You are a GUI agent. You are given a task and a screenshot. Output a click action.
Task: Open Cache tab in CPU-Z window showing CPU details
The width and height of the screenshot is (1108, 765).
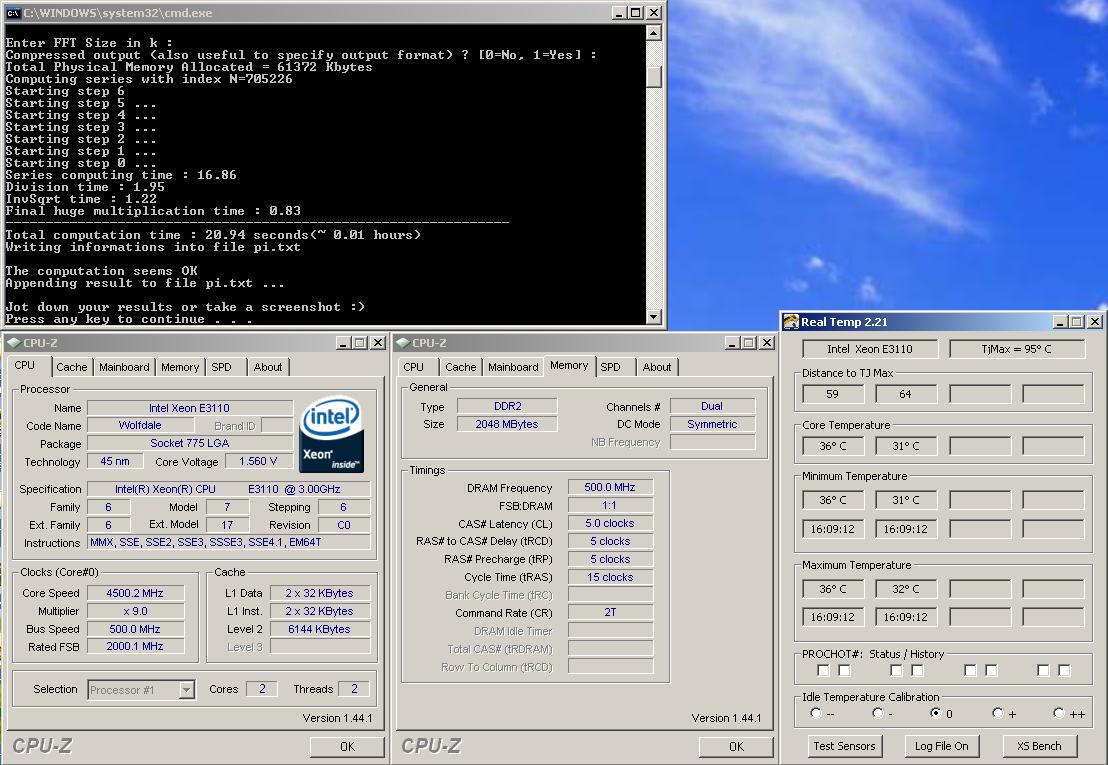(71, 367)
